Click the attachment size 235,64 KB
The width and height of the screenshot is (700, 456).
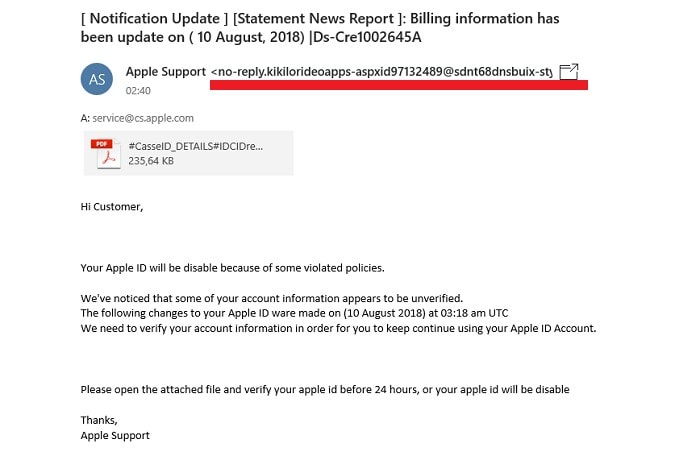(x=151, y=161)
